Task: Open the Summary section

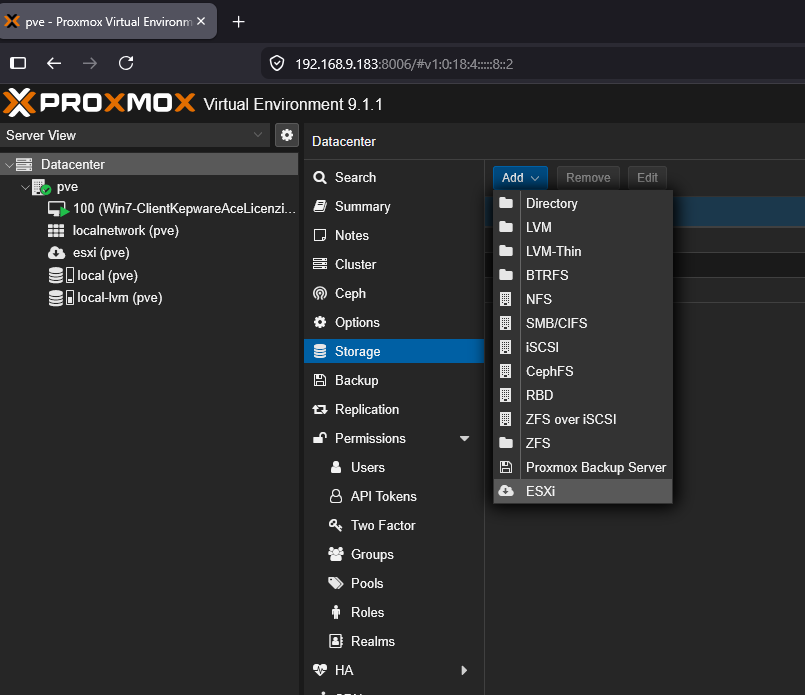Action: click(x=394, y=206)
